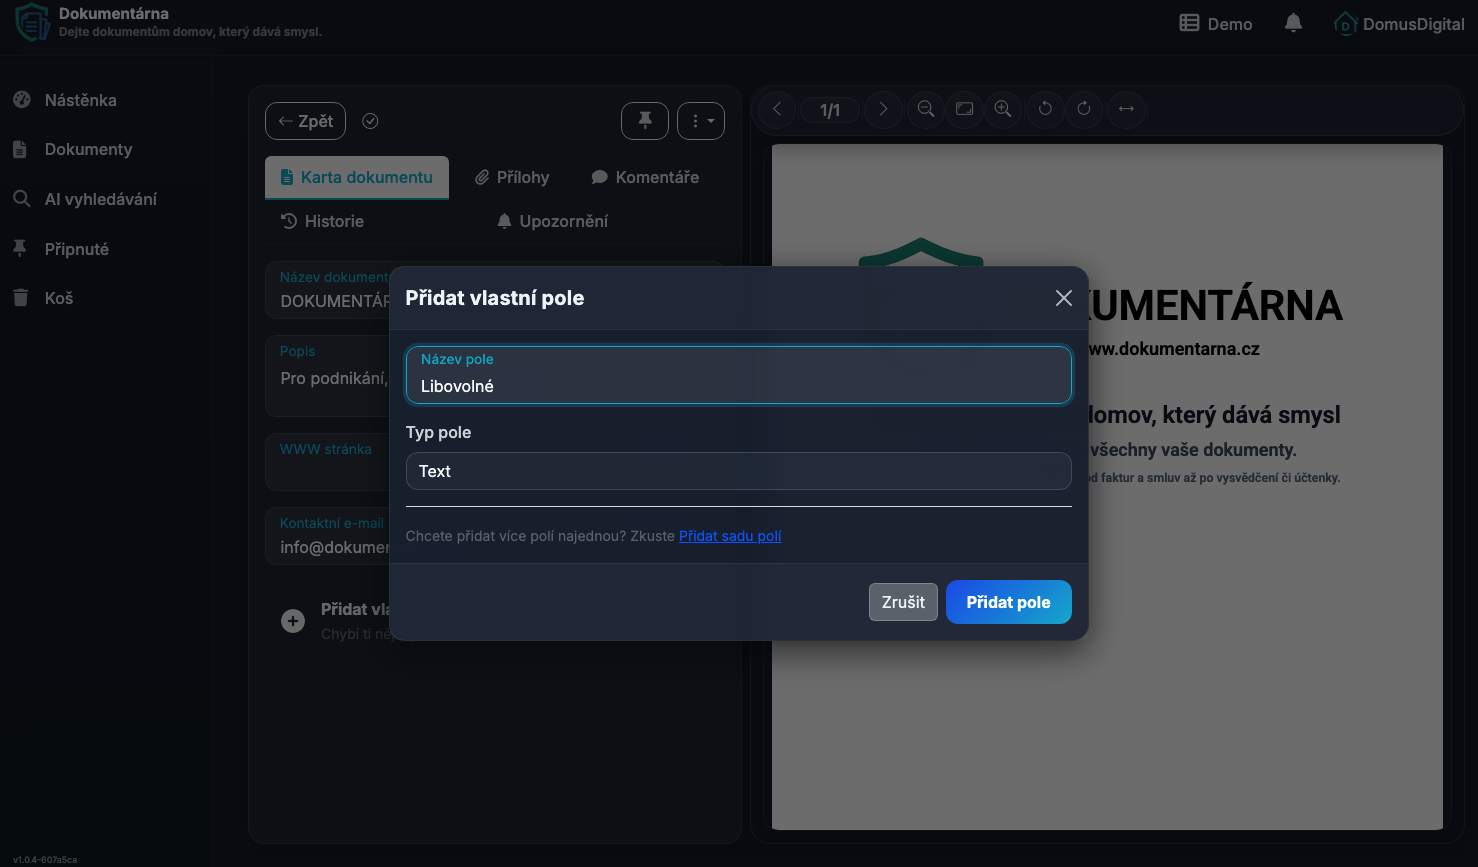Rotate the document counterclockwise

click(x=1045, y=109)
